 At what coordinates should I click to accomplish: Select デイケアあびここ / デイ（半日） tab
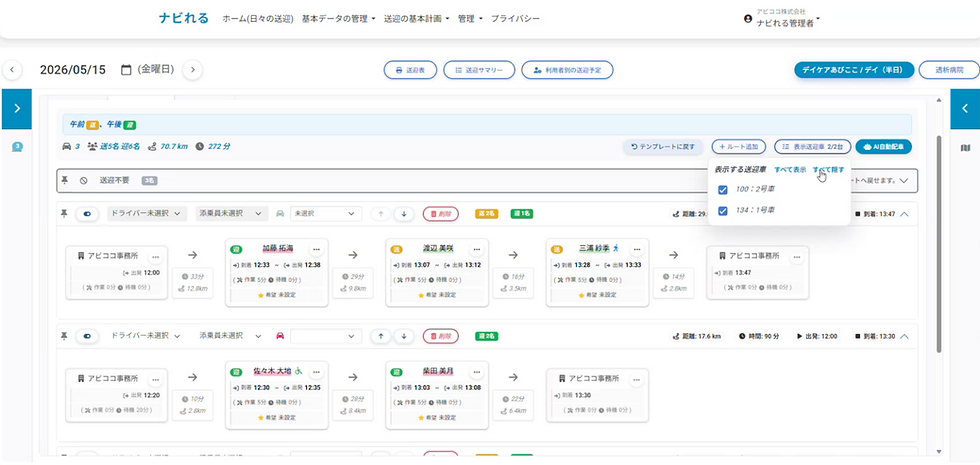854,70
